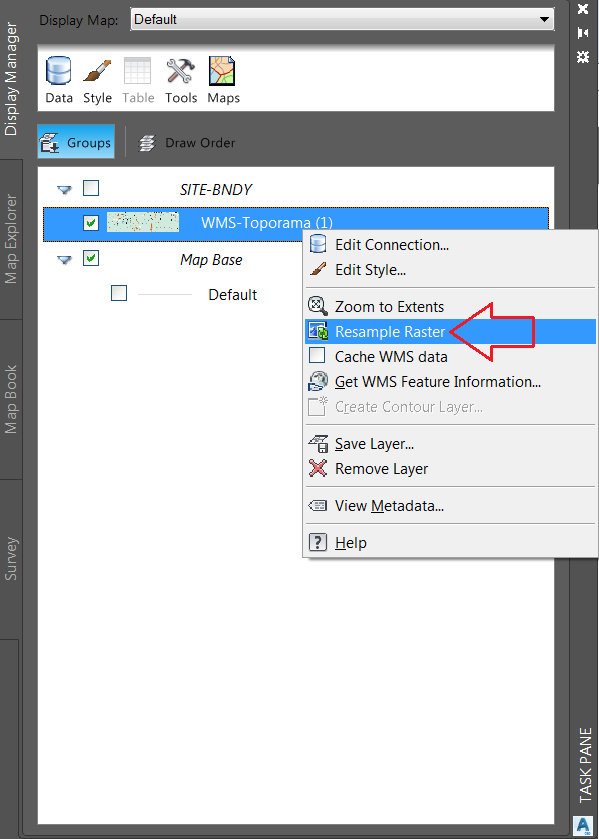Choose Edit Connection... from context menu

point(450,245)
